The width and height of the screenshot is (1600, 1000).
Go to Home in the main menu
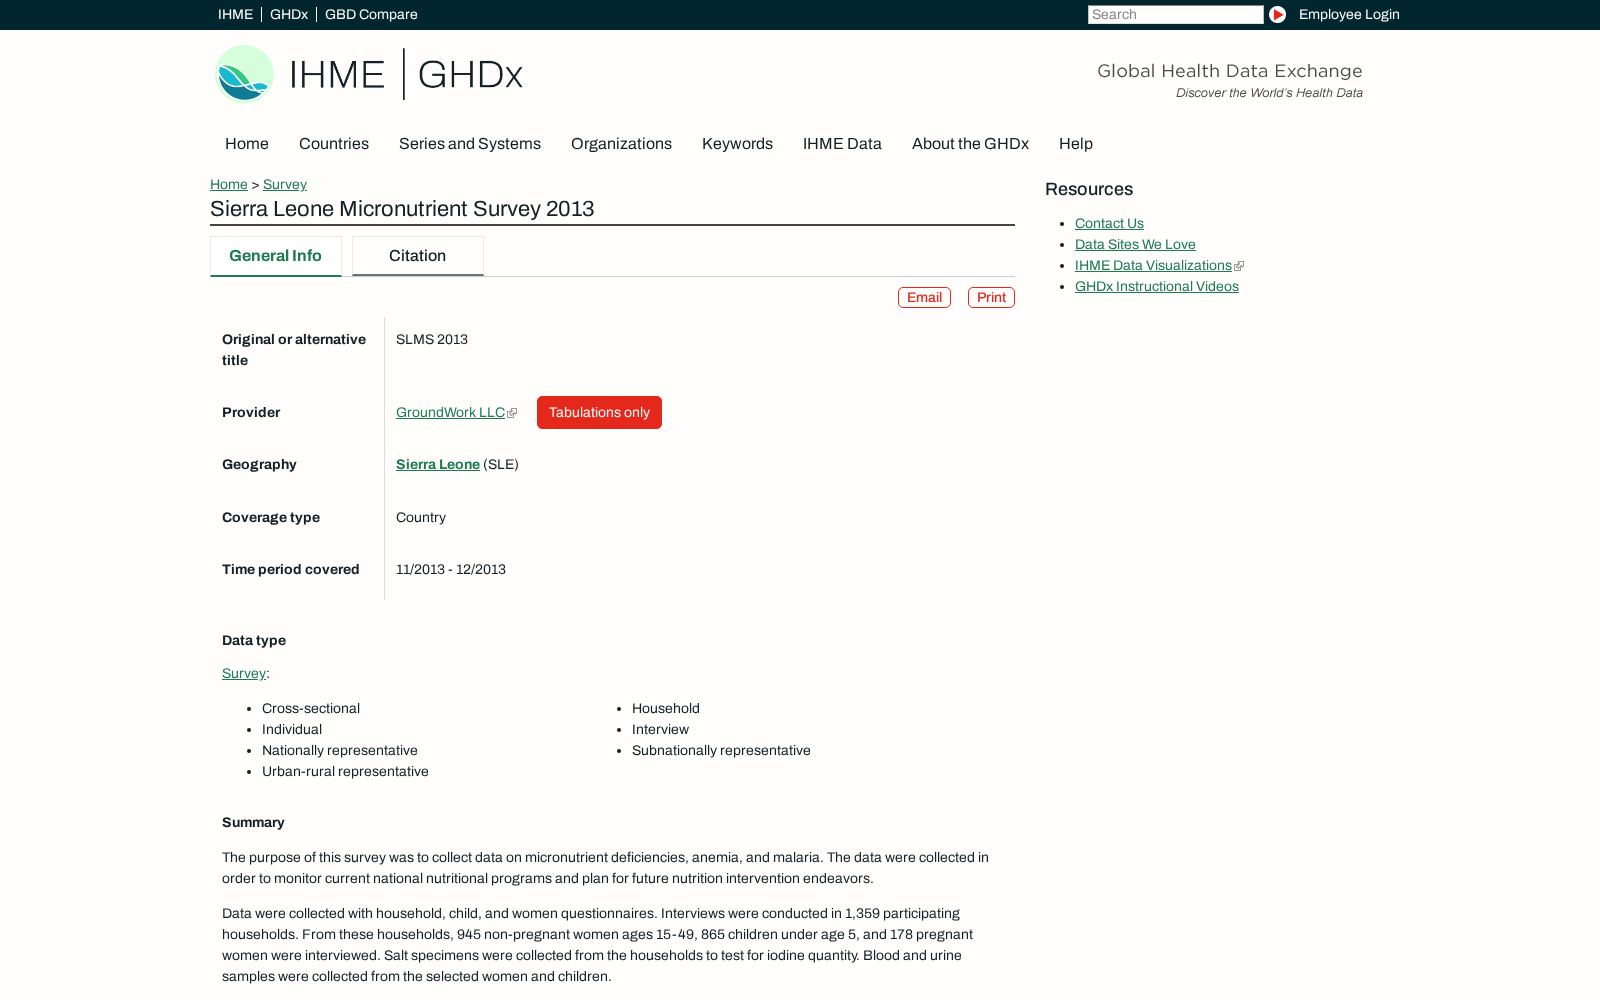click(x=247, y=143)
